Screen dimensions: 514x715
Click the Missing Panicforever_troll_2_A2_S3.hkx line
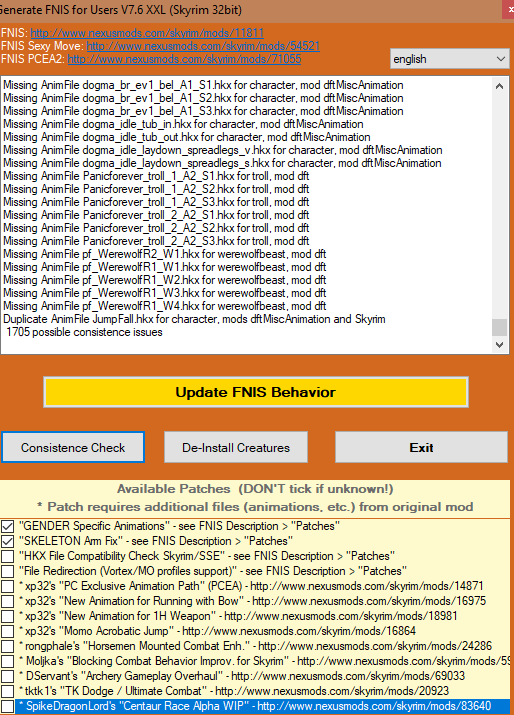(156, 241)
